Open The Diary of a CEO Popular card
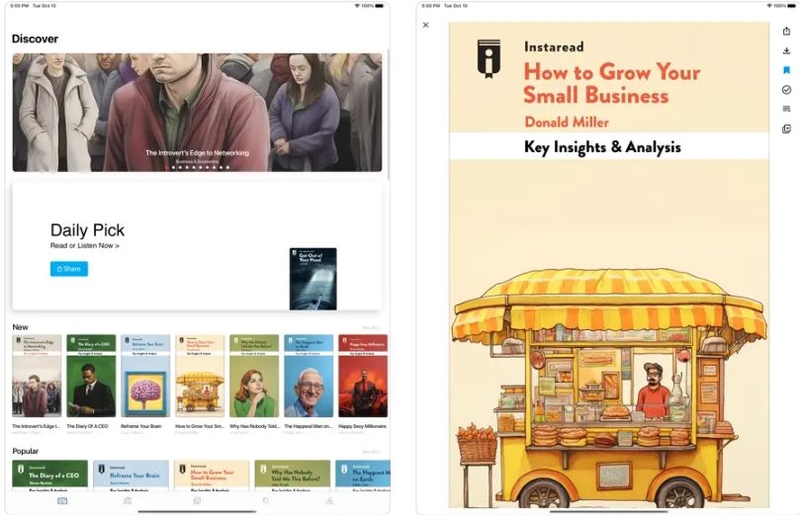800x515 pixels. (50, 475)
